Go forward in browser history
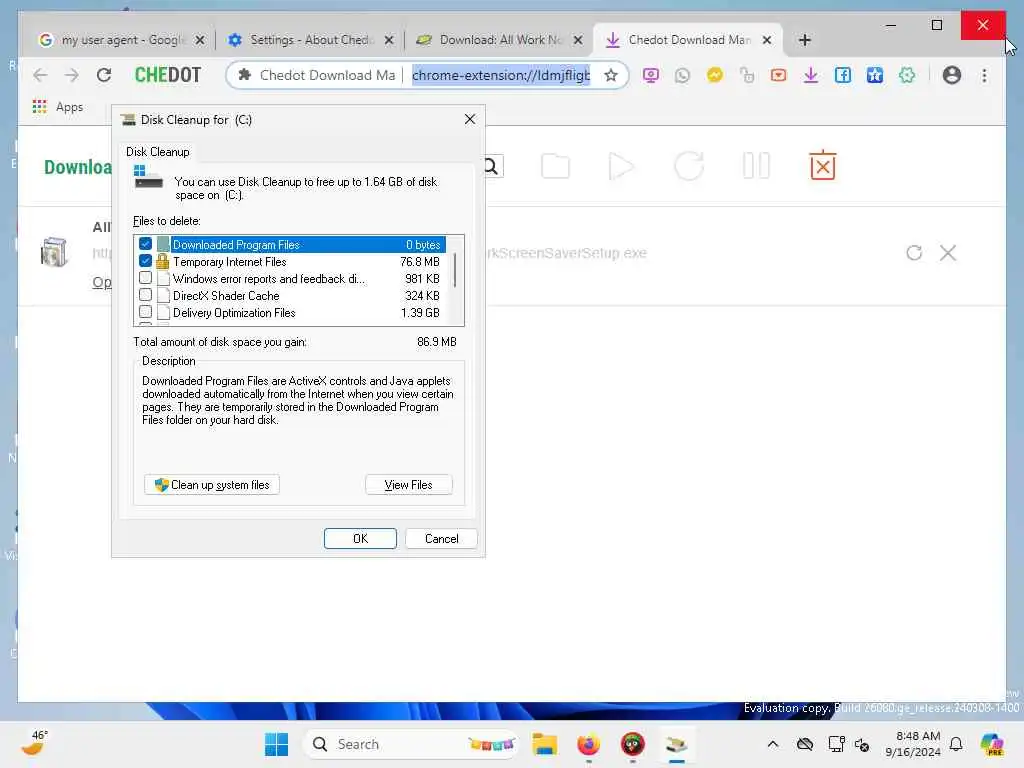Screen dimensions: 1024x768 coord(72,75)
